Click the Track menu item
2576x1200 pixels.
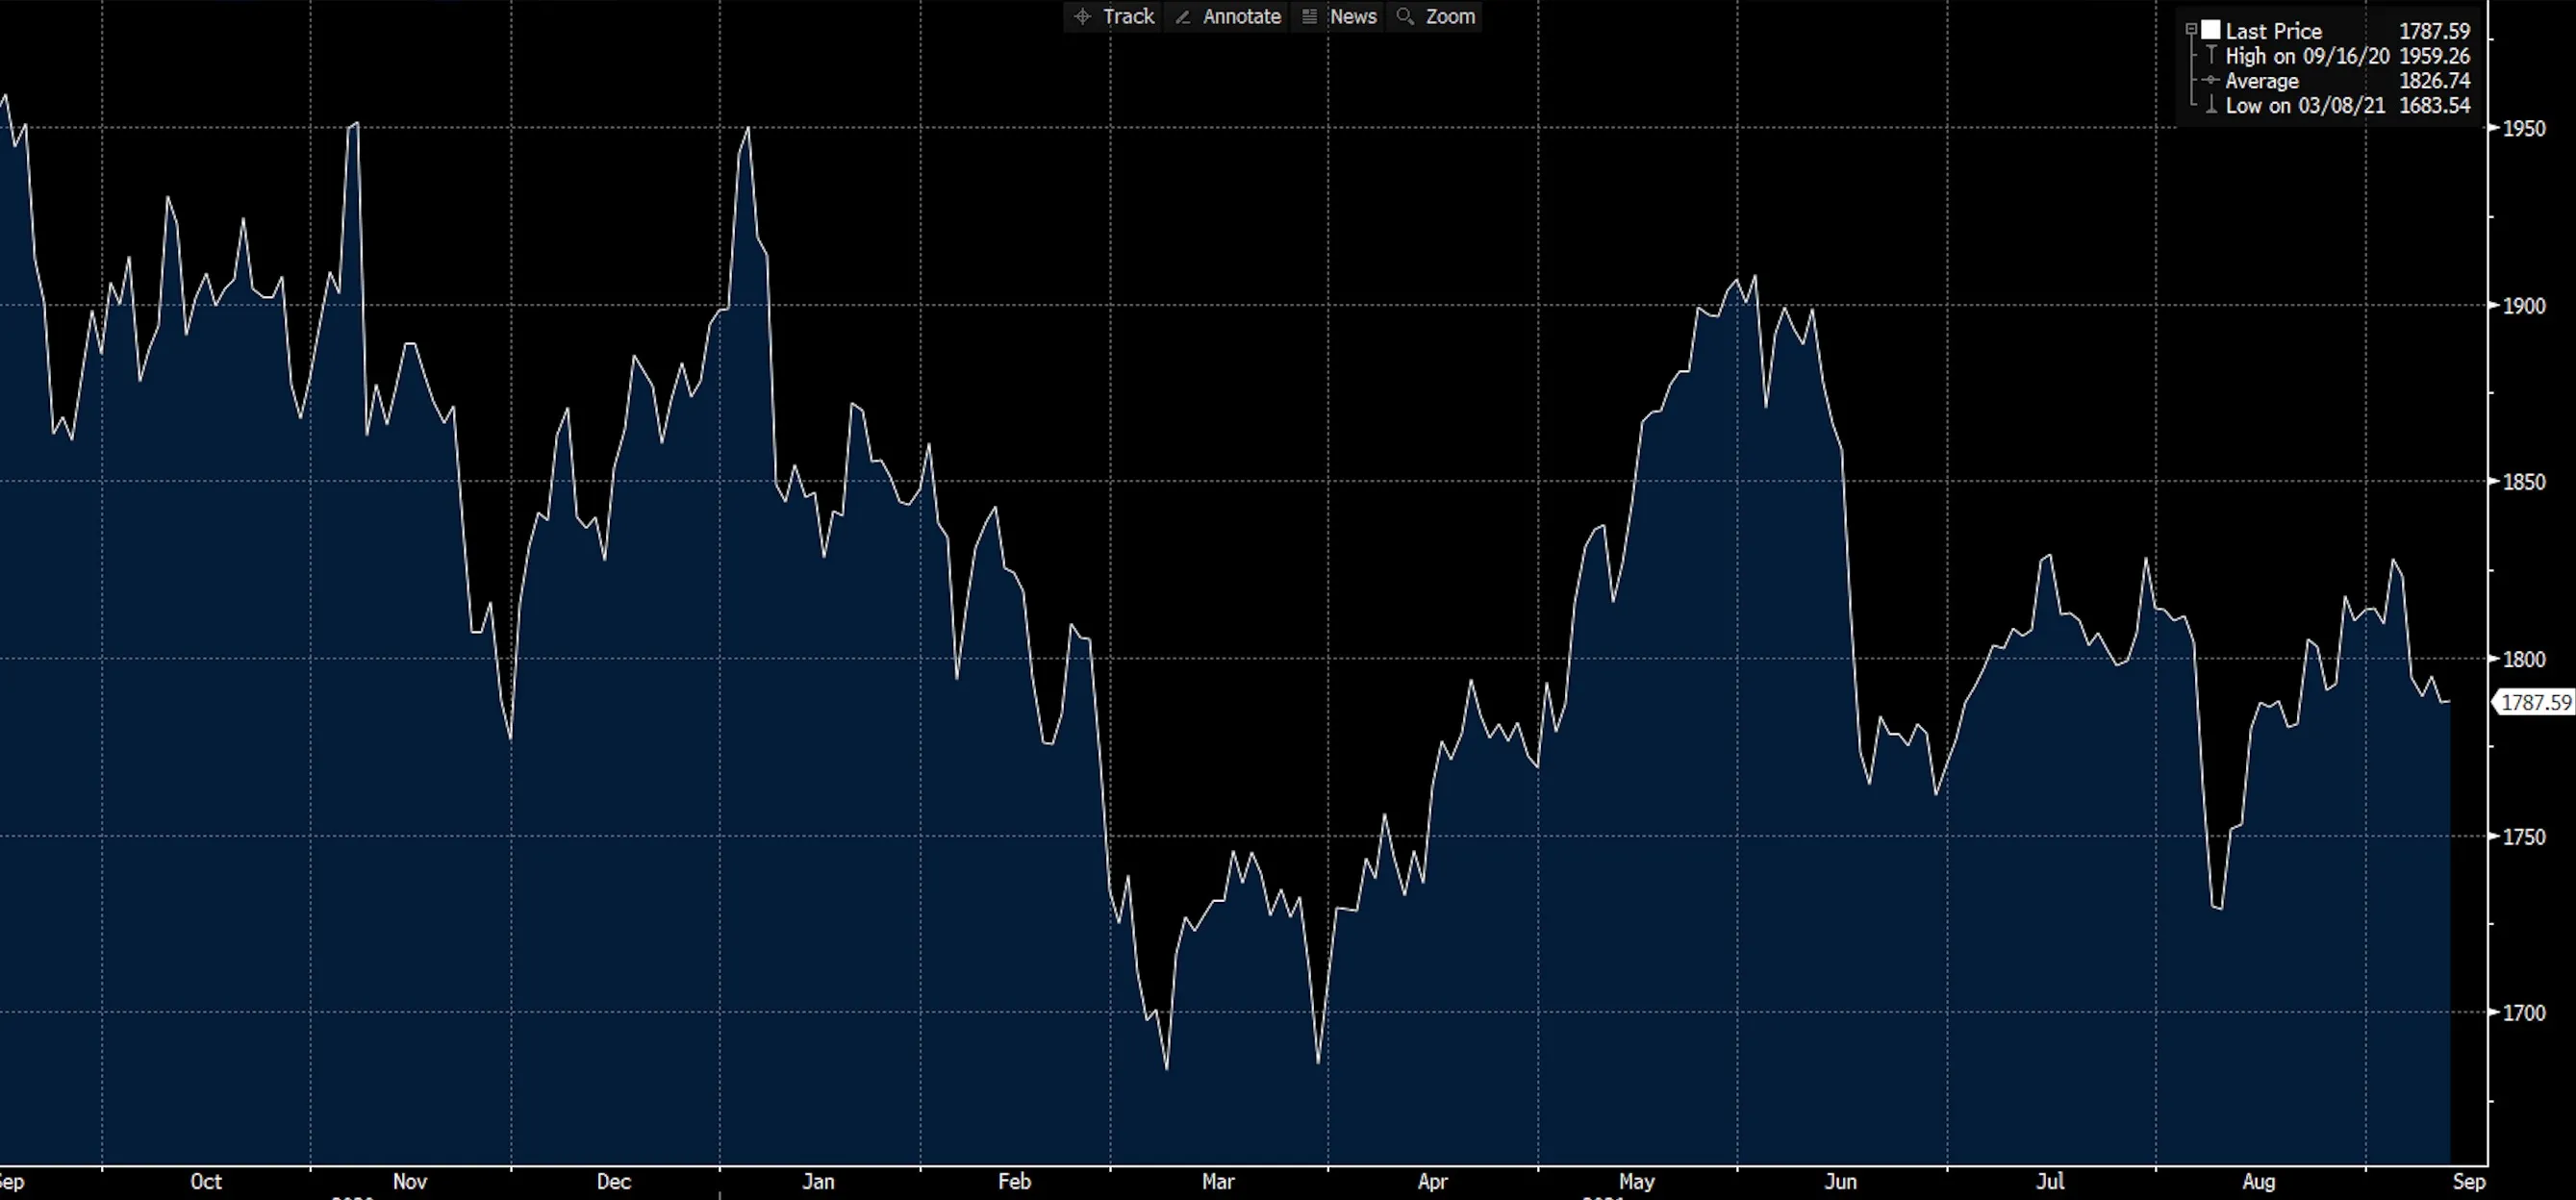[1128, 16]
